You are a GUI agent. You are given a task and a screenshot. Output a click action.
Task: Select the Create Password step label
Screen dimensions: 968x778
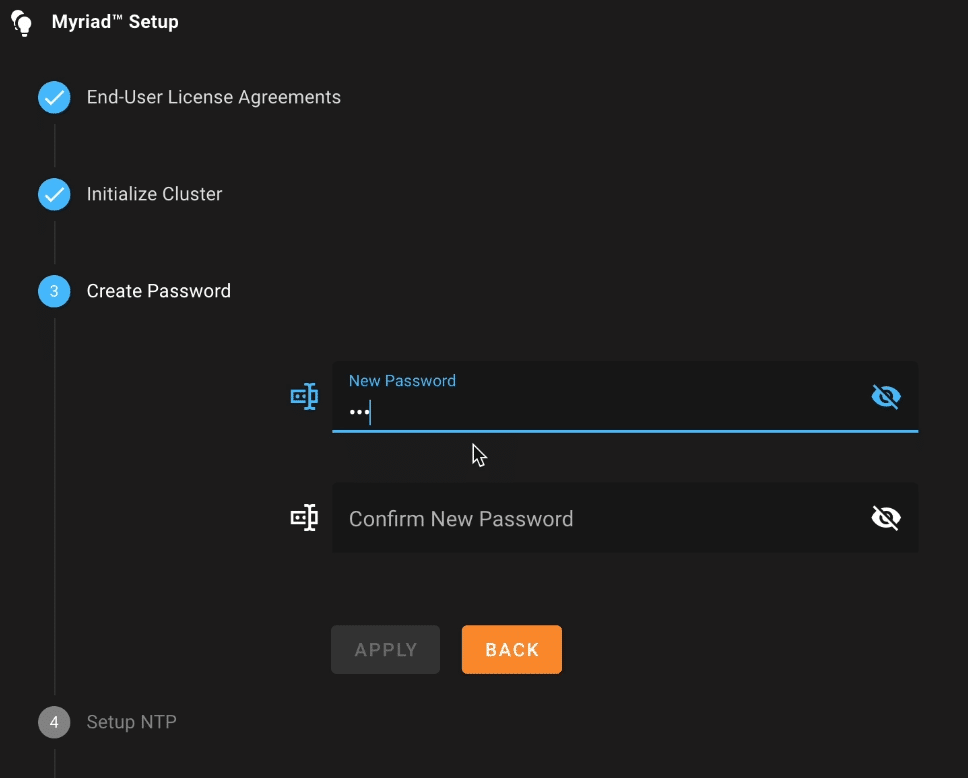[159, 291]
